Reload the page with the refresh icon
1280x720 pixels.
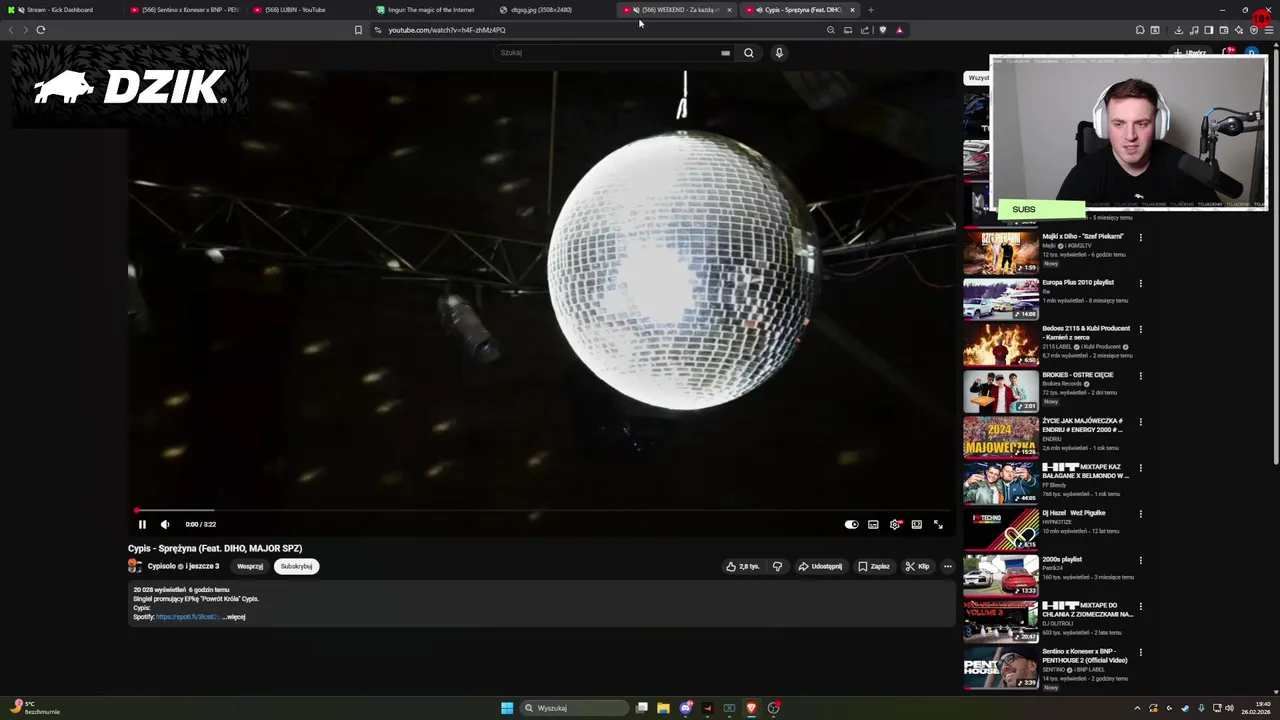point(41,30)
